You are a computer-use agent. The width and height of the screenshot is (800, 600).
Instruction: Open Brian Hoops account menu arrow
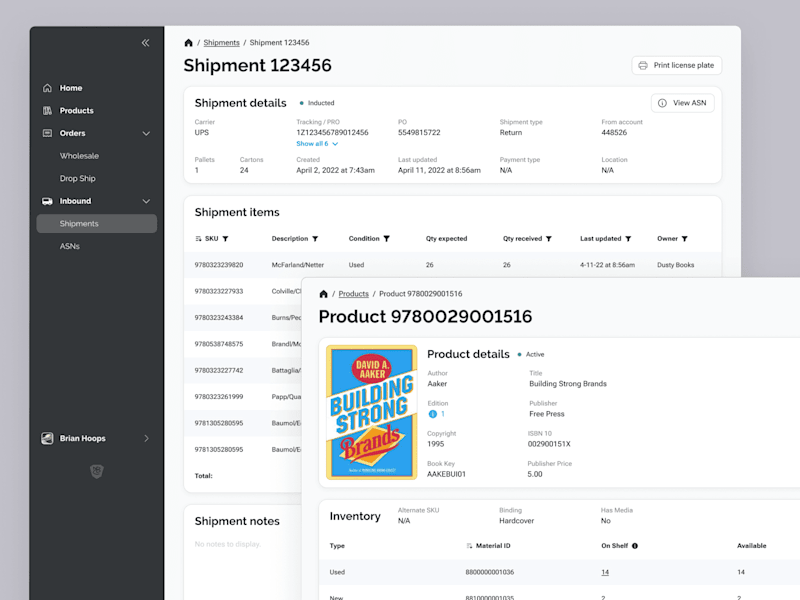click(x=146, y=439)
